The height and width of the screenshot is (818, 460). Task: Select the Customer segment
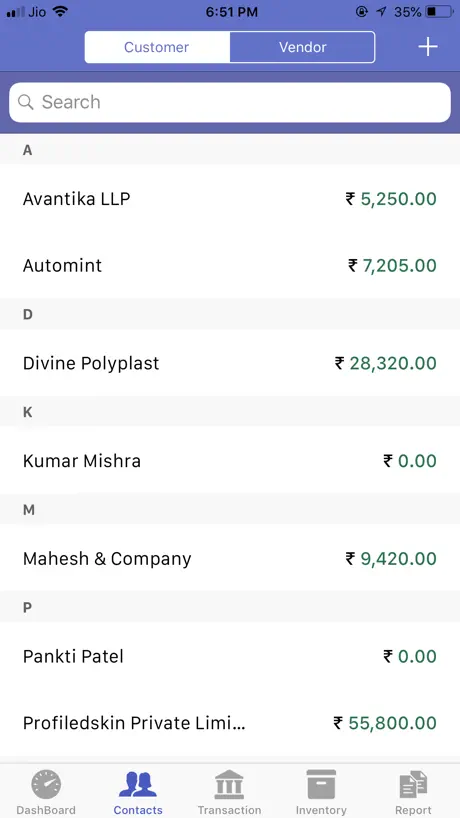pyautogui.click(x=157, y=47)
